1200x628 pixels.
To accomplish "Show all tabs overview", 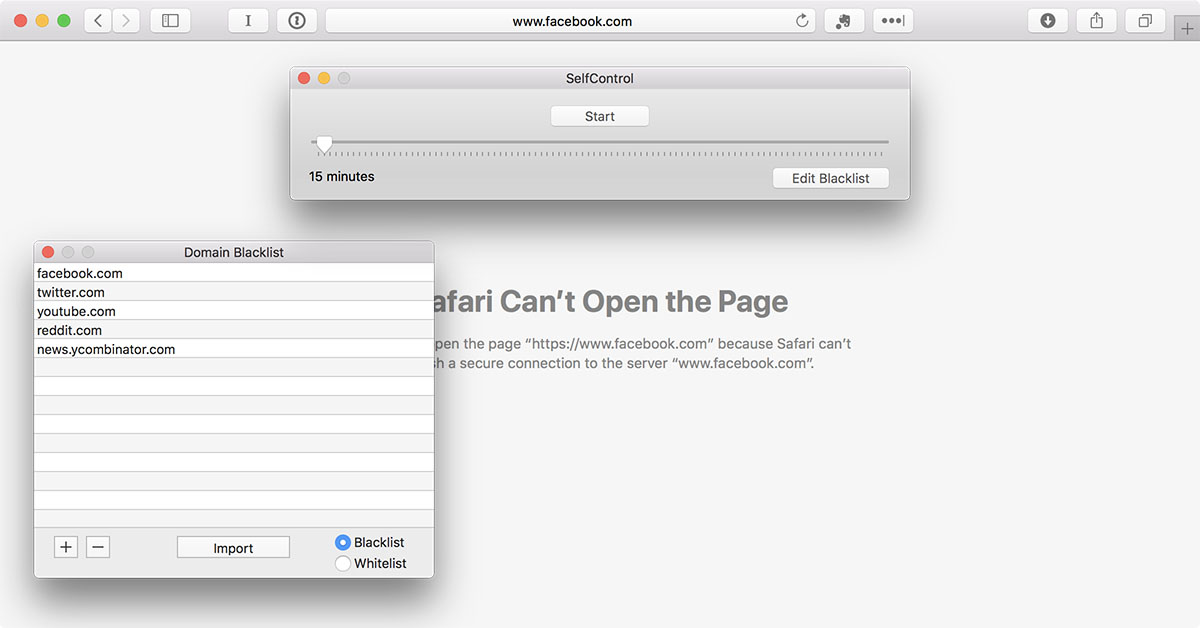I will (x=1145, y=21).
